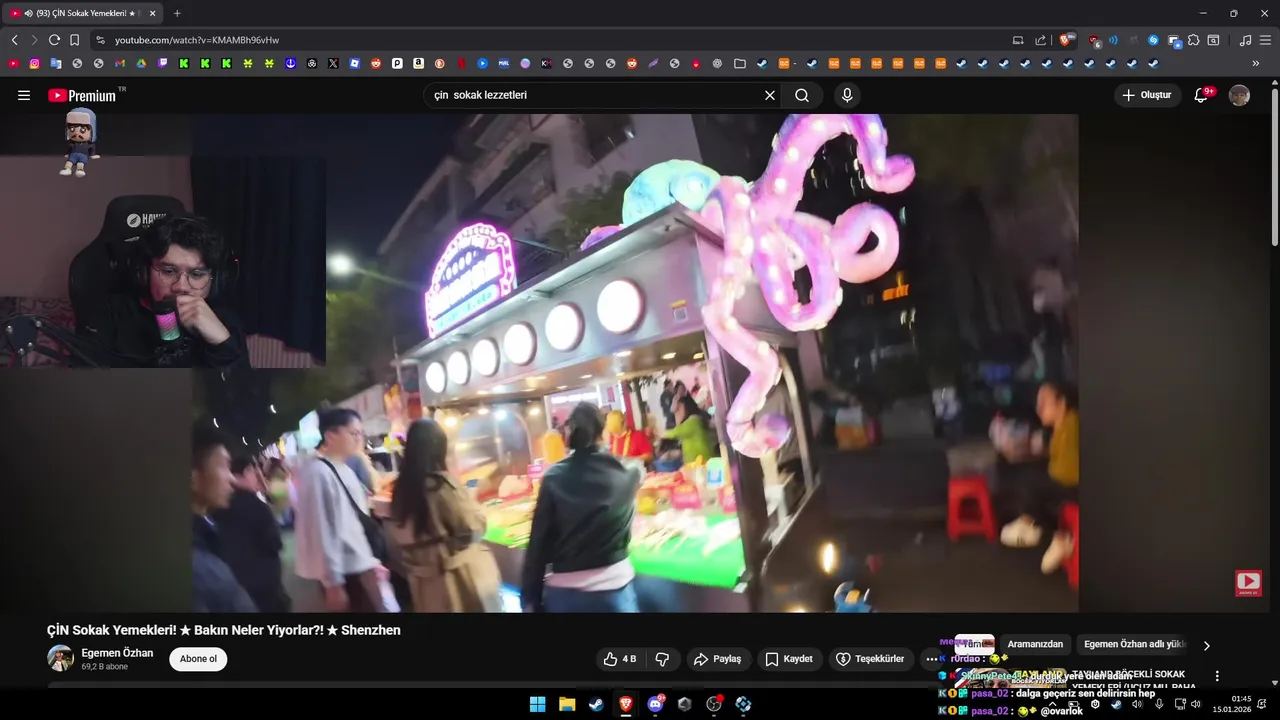Screen dimensions: 1280x720
Task: Open Windows Start menu
Action: click(x=537, y=704)
